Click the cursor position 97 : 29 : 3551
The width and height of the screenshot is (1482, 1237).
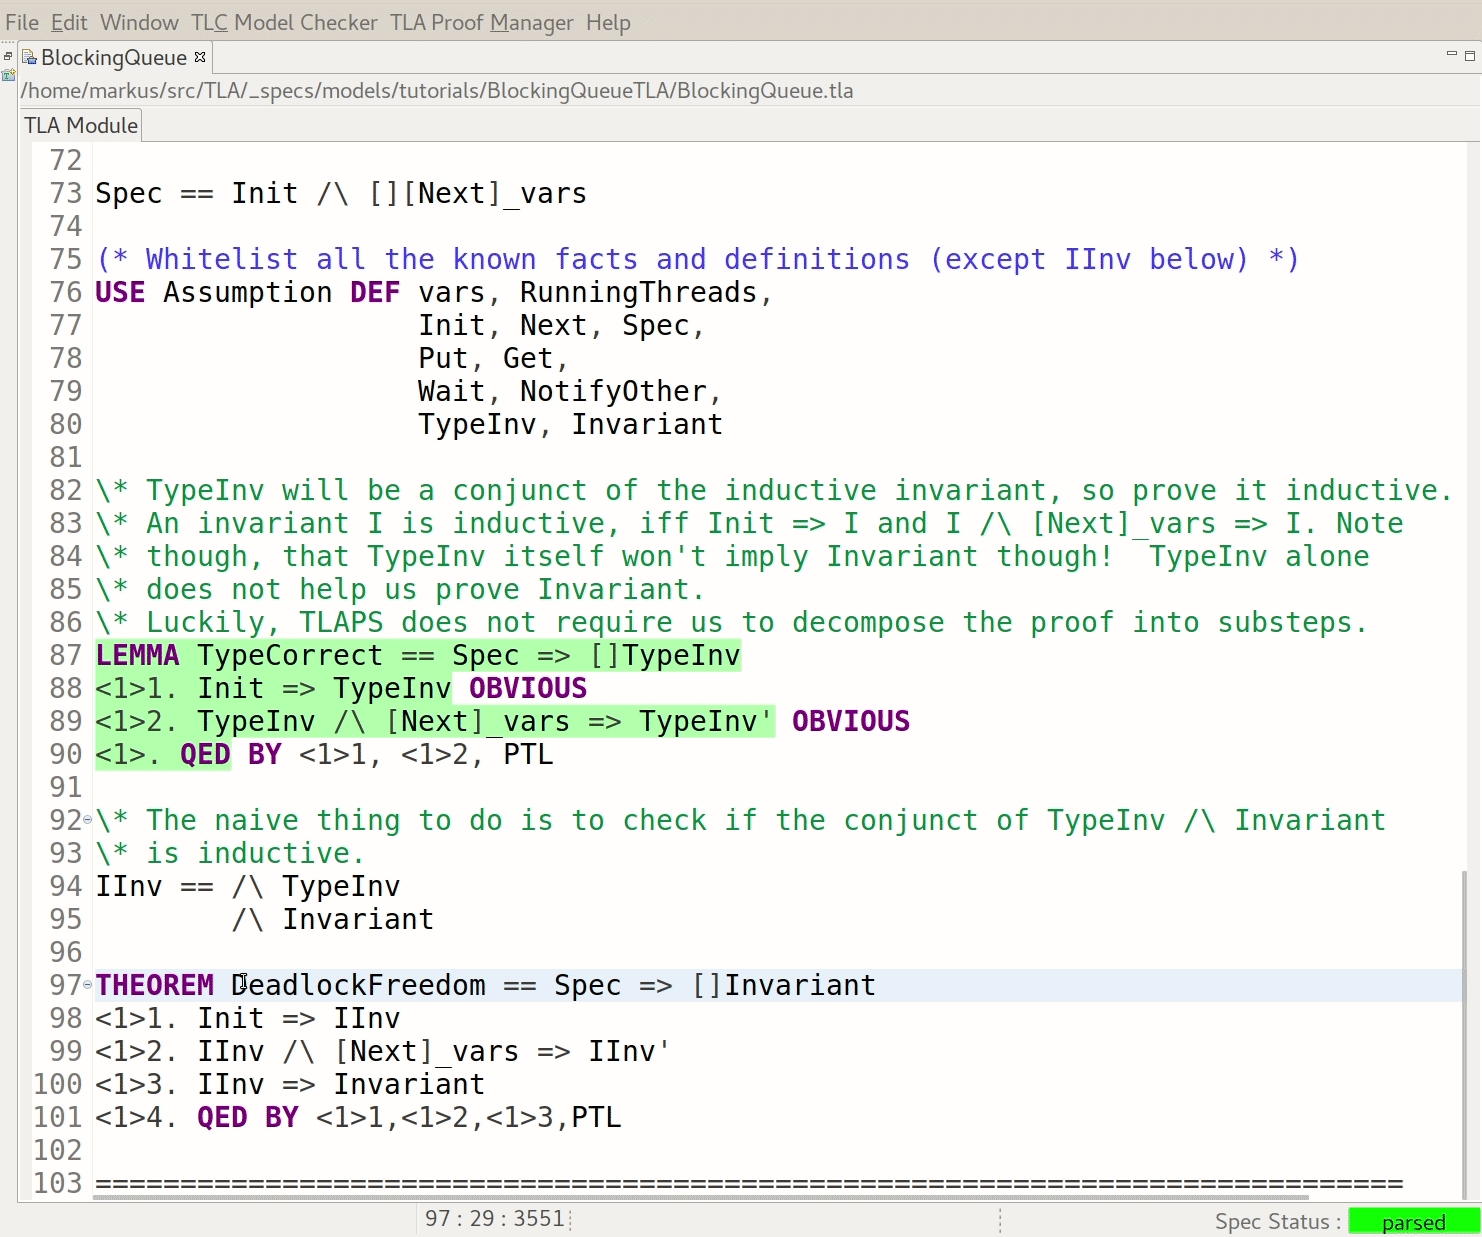[494, 1219]
